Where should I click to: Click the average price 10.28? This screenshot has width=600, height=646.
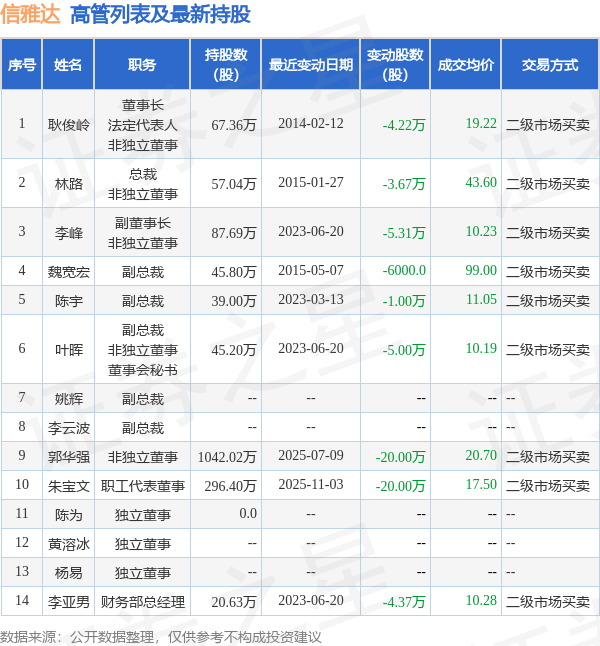click(481, 600)
